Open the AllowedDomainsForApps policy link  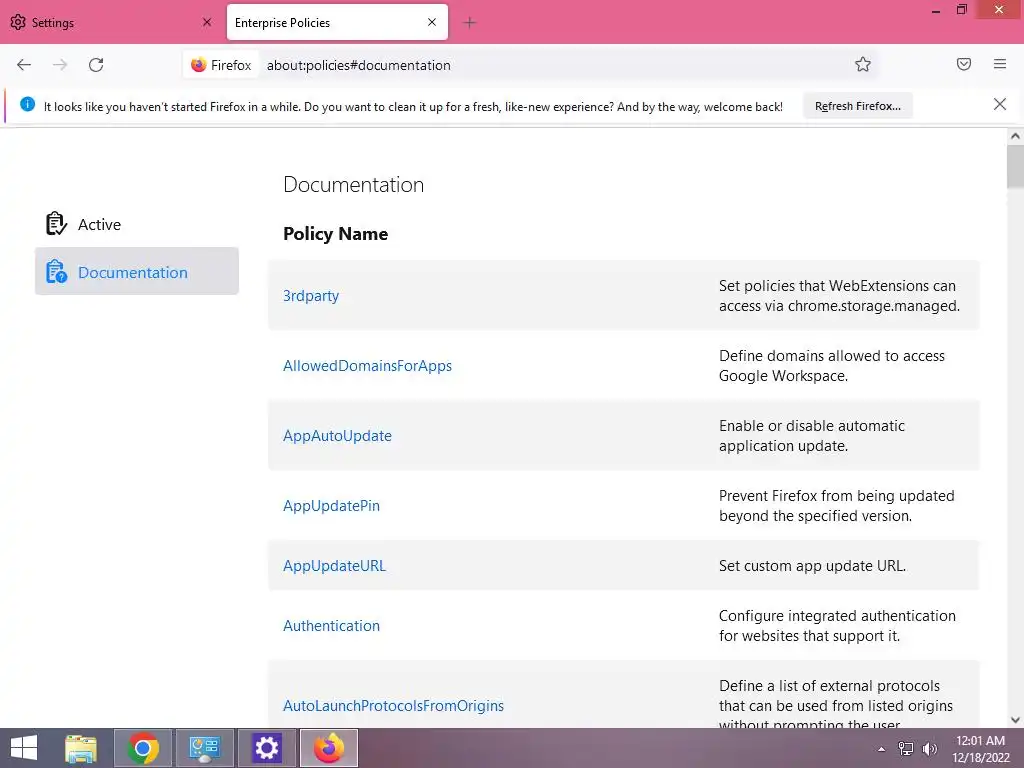(x=367, y=366)
